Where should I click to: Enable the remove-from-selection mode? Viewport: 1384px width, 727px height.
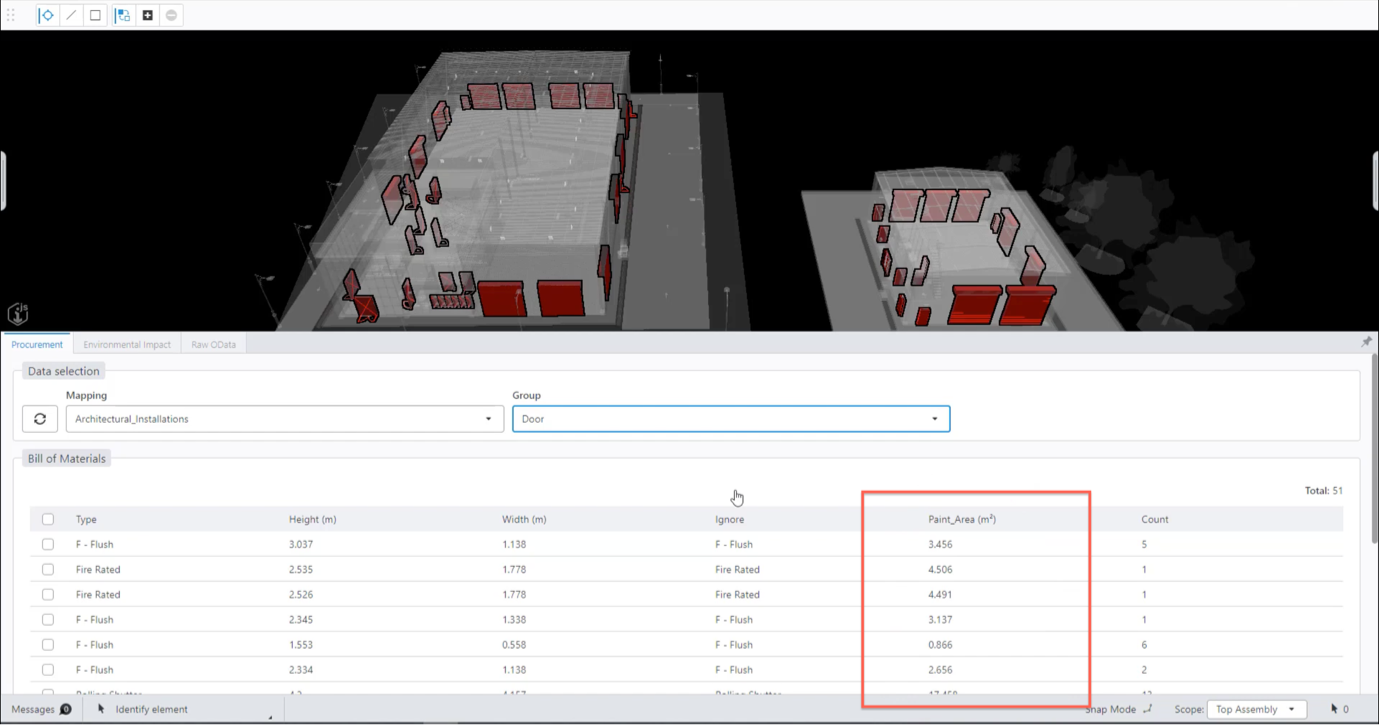point(170,14)
